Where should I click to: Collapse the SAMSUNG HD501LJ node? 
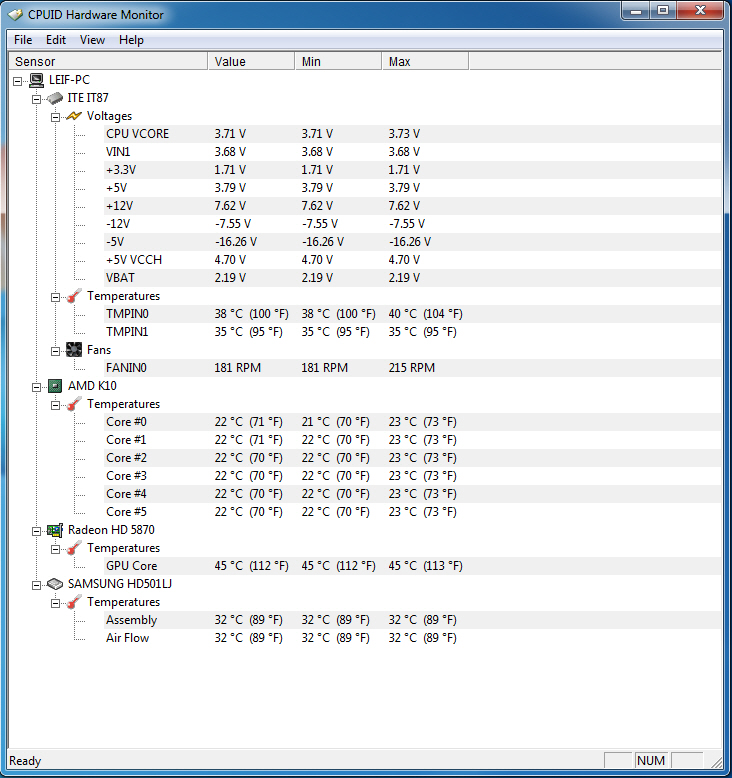tap(37, 585)
